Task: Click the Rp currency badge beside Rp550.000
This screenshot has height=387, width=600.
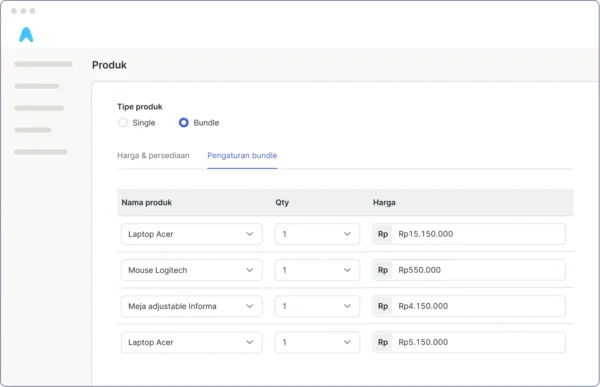Action: coord(383,270)
